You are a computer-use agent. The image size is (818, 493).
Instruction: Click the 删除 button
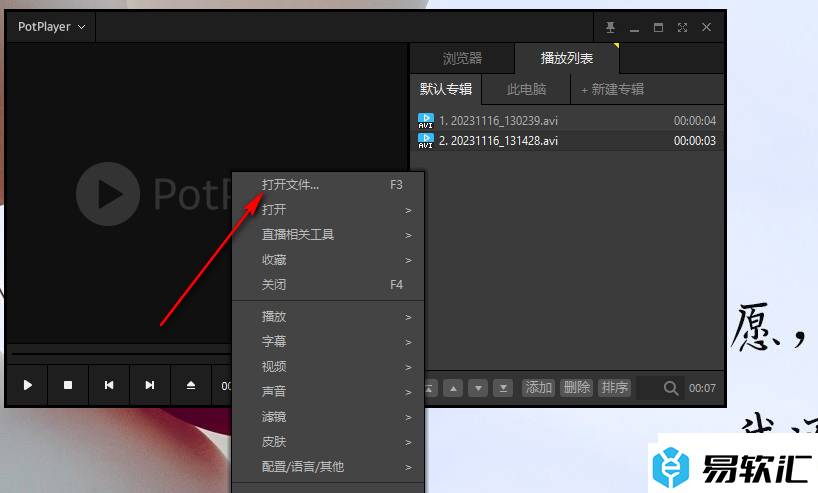point(576,388)
